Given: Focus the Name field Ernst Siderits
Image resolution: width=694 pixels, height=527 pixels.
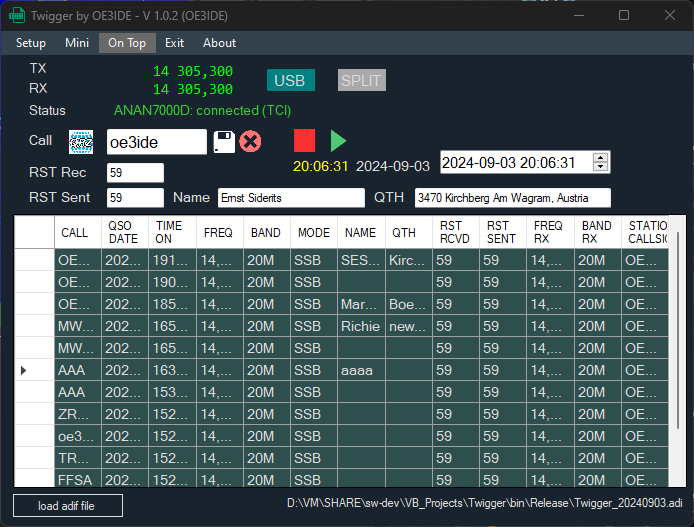Looking at the screenshot, I should pyautogui.click(x=291, y=197).
